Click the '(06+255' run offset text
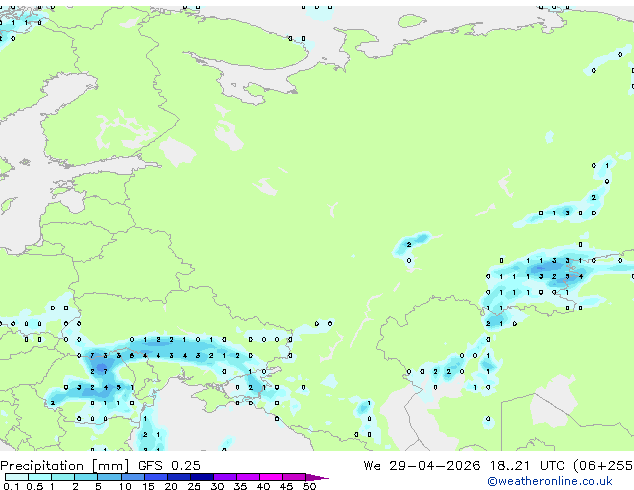Viewport: 634px width, 490px height. click(x=603, y=466)
